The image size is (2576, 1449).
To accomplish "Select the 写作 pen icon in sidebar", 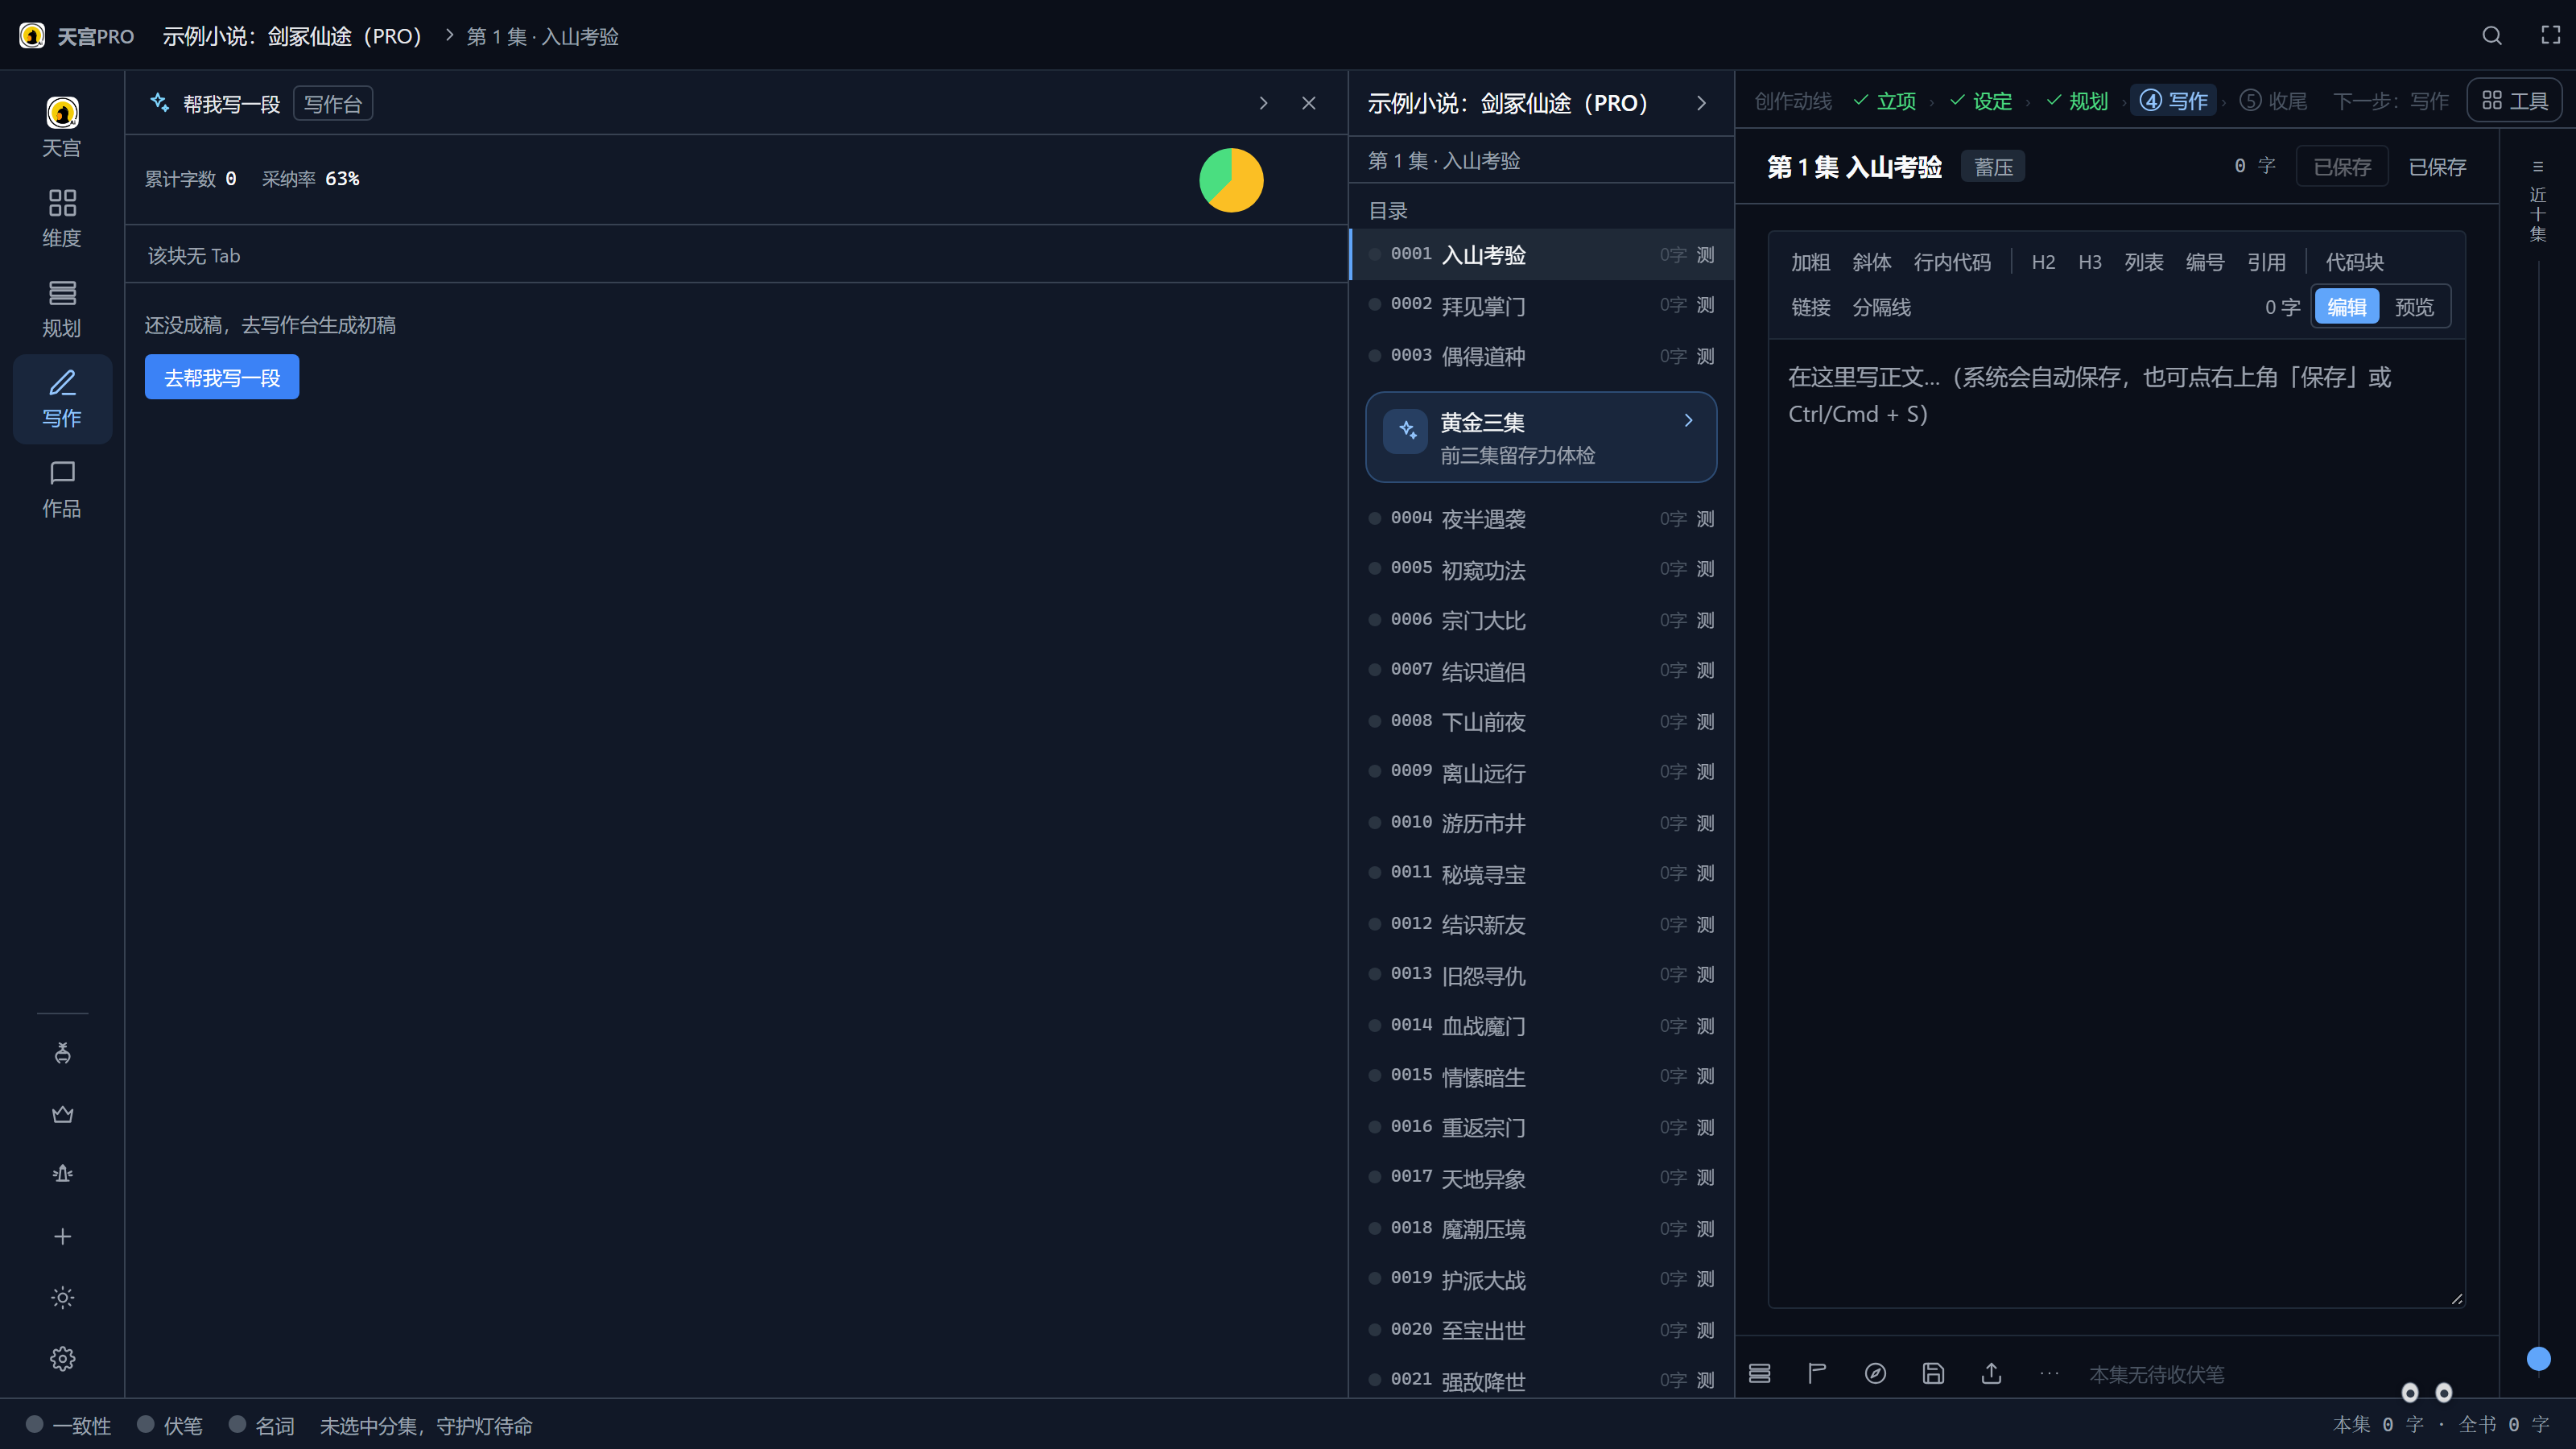I will click(62, 398).
